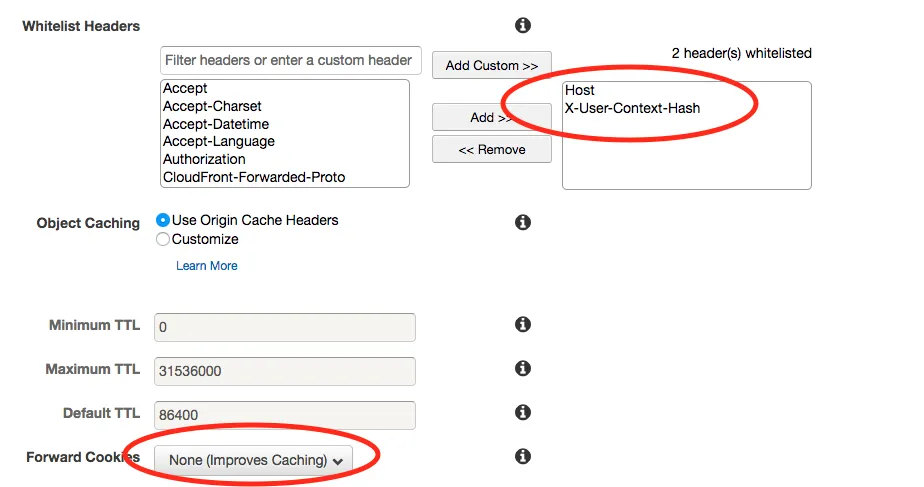Image resolution: width=924 pixels, height=487 pixels.
Task: Select X-User-Context-Hash whitelisted header
Action: tap(632, 107)
